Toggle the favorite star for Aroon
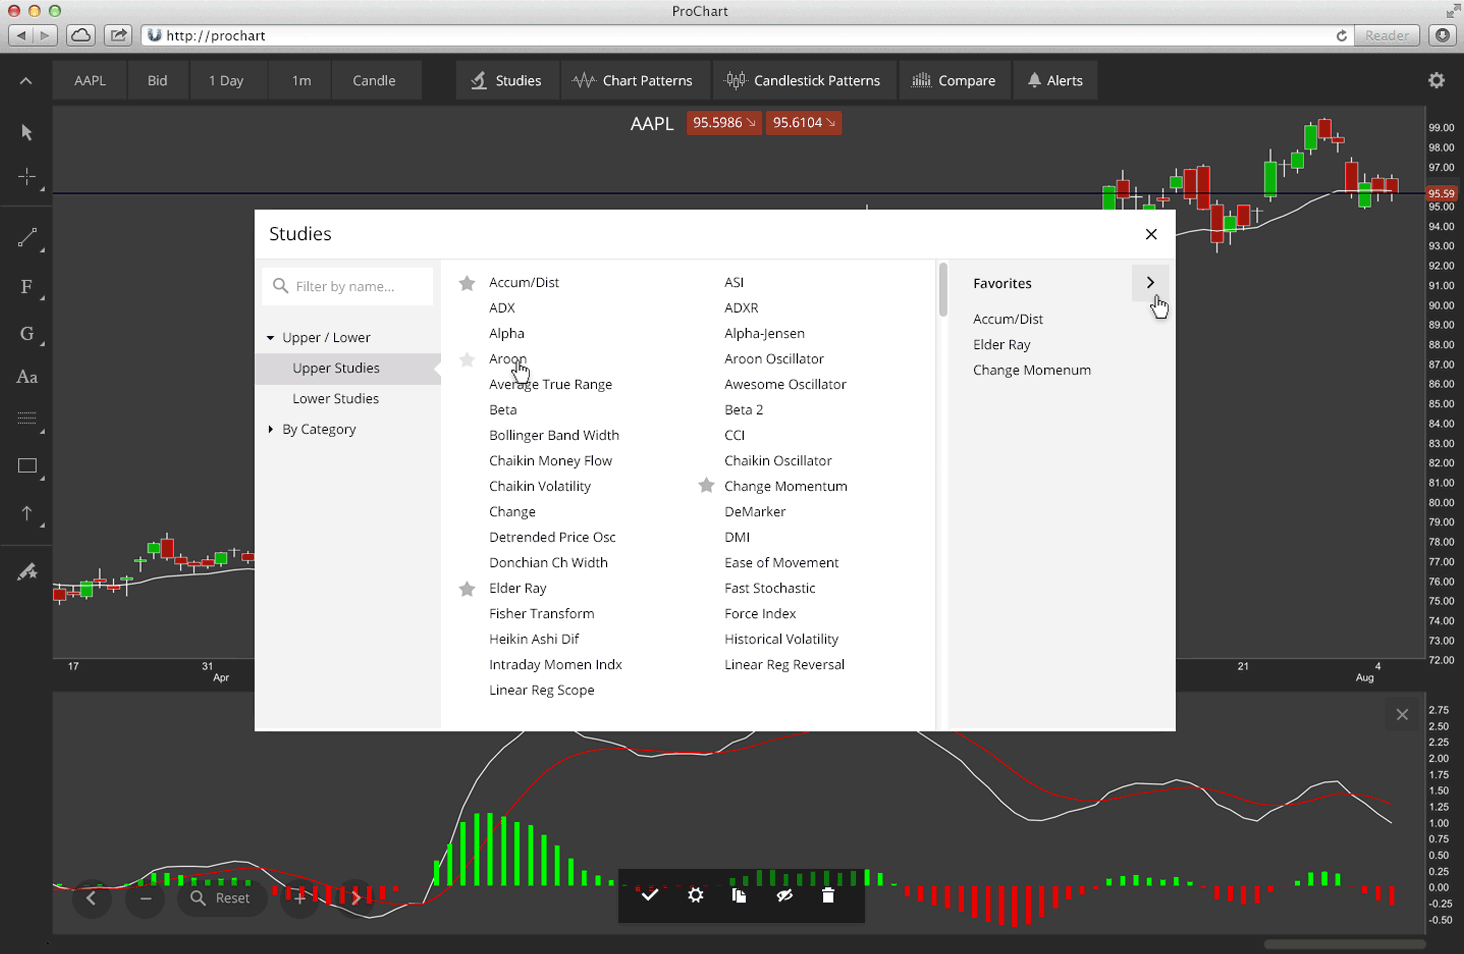1464x954 pixels. (x=467, y=359)
